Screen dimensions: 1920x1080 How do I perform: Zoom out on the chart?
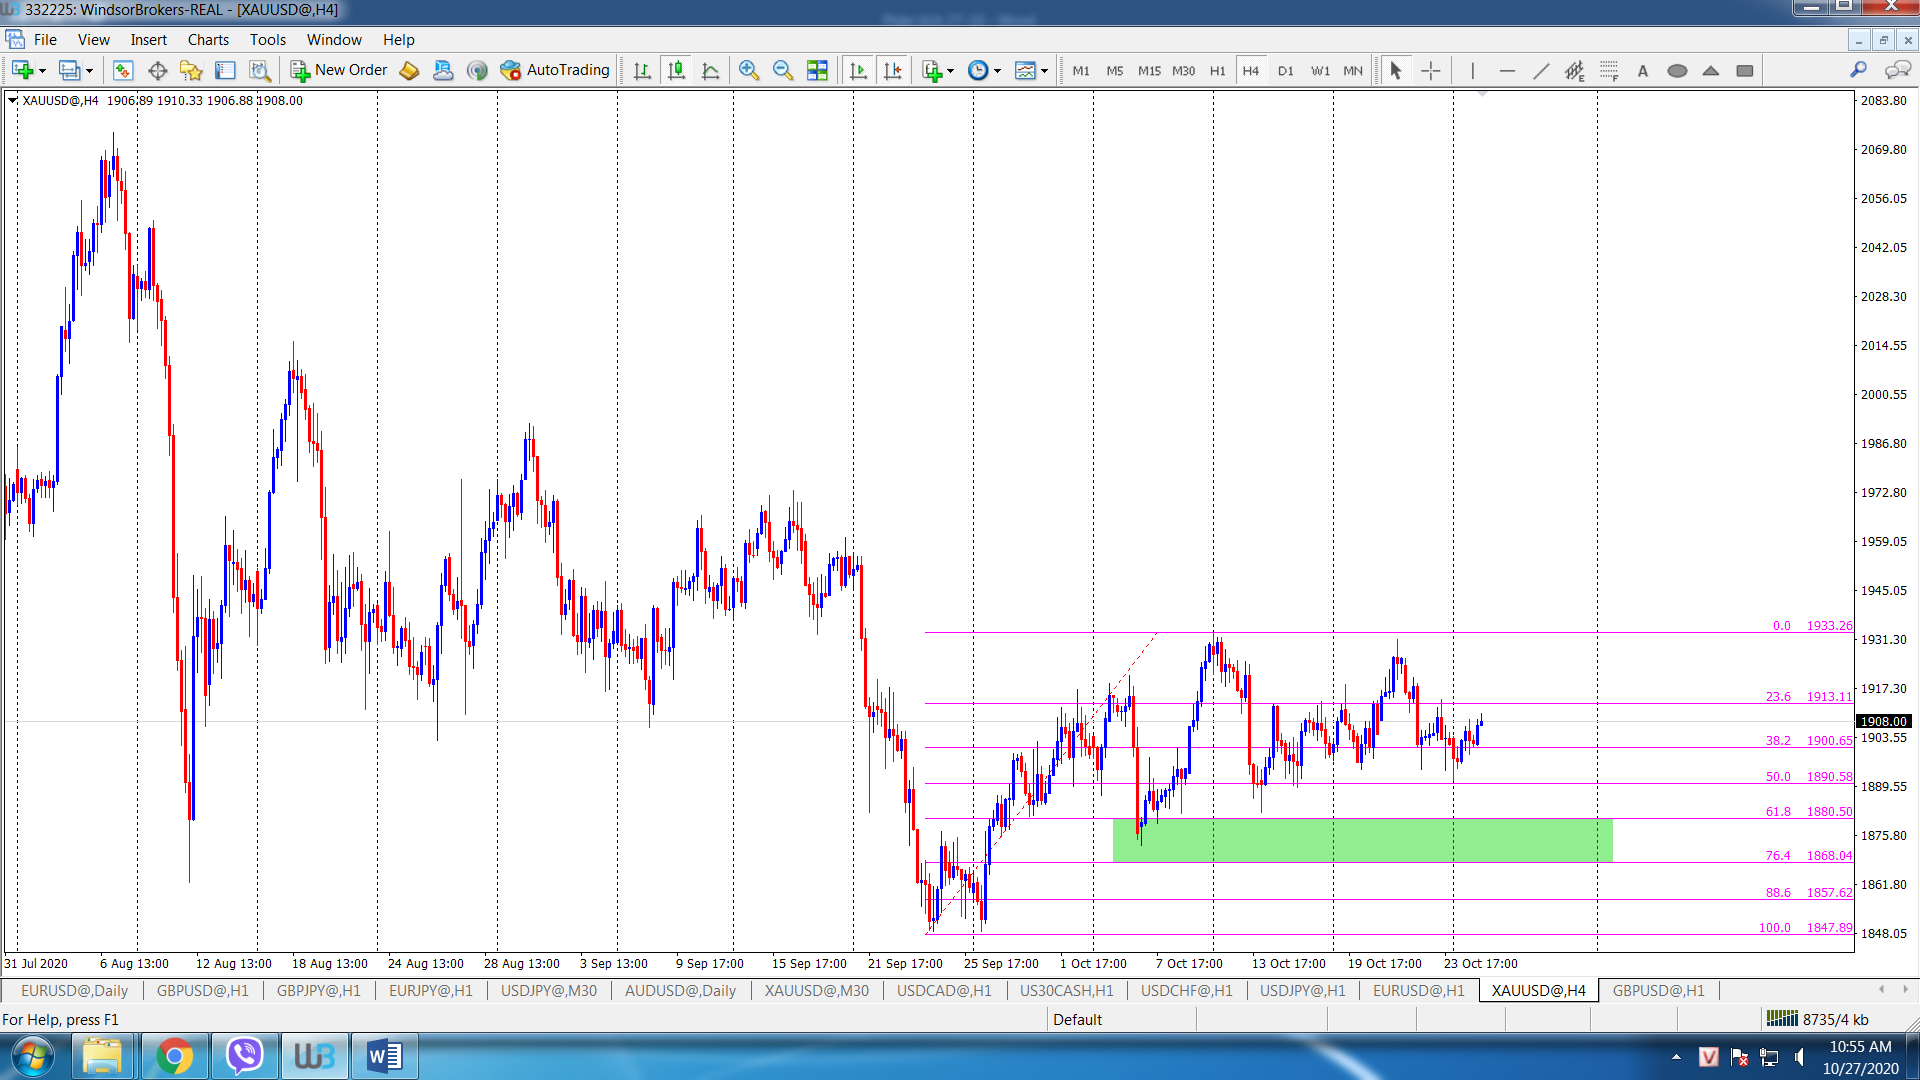783,70
